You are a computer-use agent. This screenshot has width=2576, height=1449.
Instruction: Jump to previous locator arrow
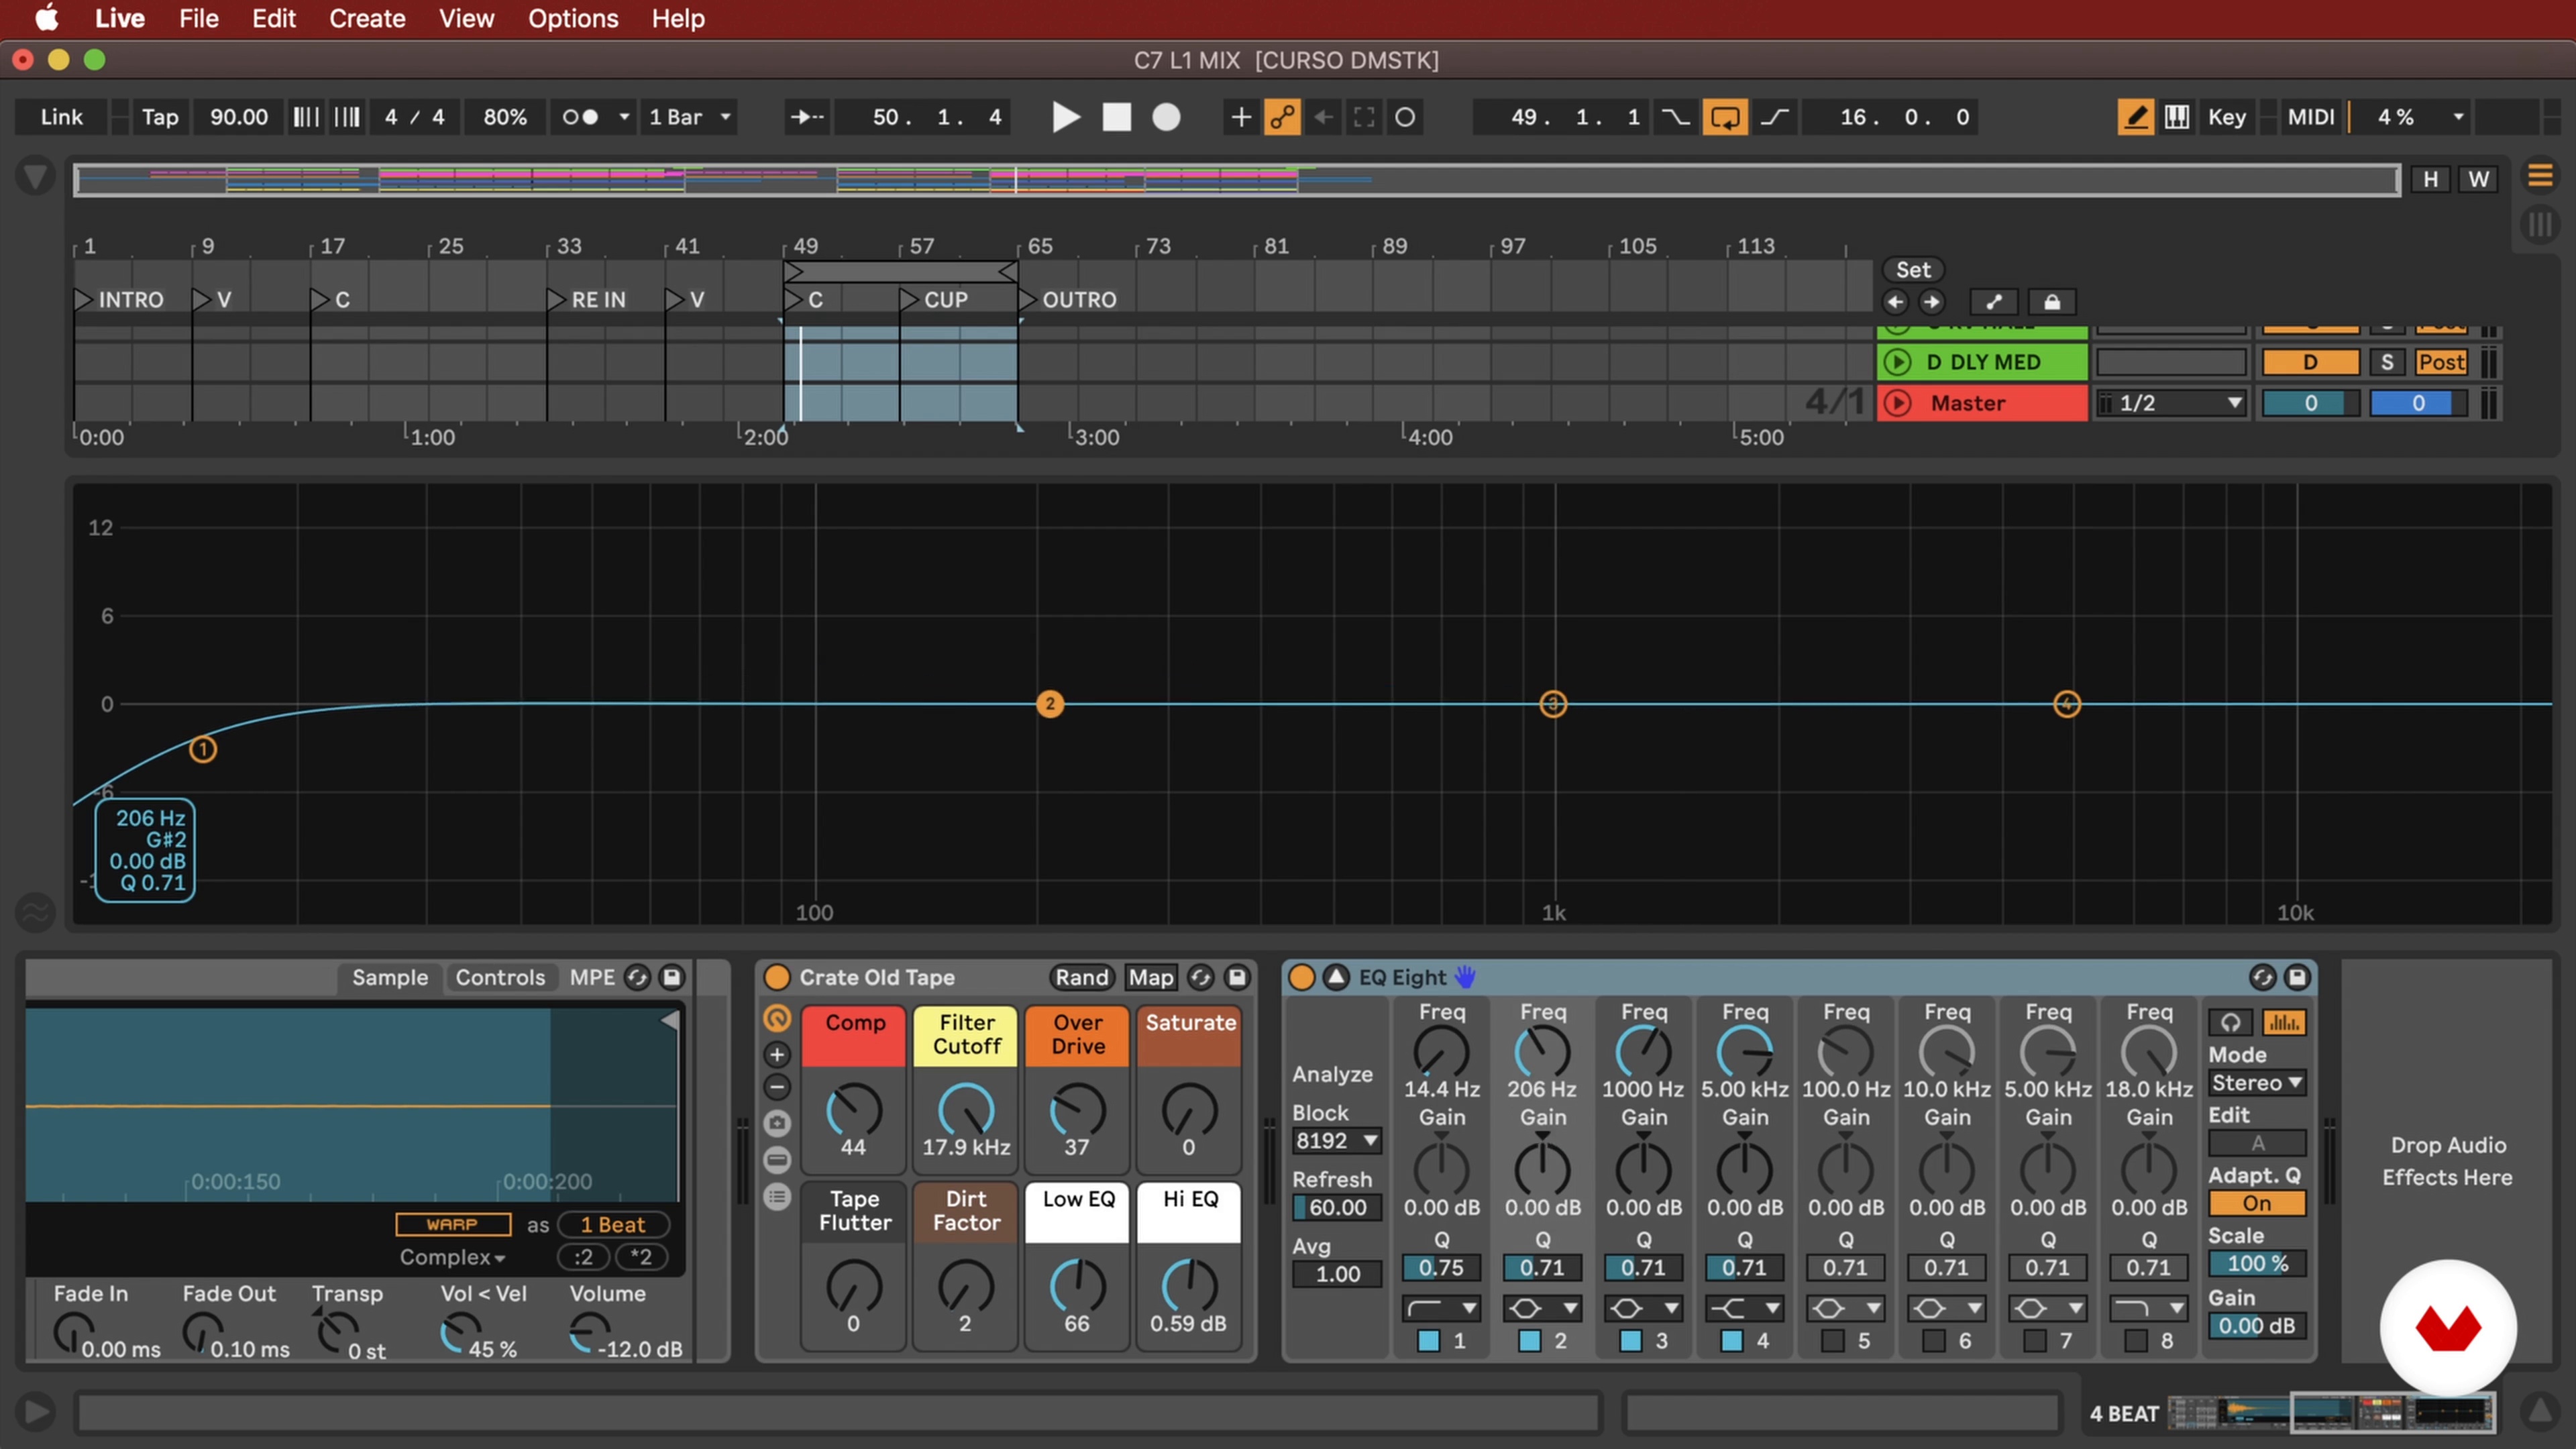[x=1895, y=302]
